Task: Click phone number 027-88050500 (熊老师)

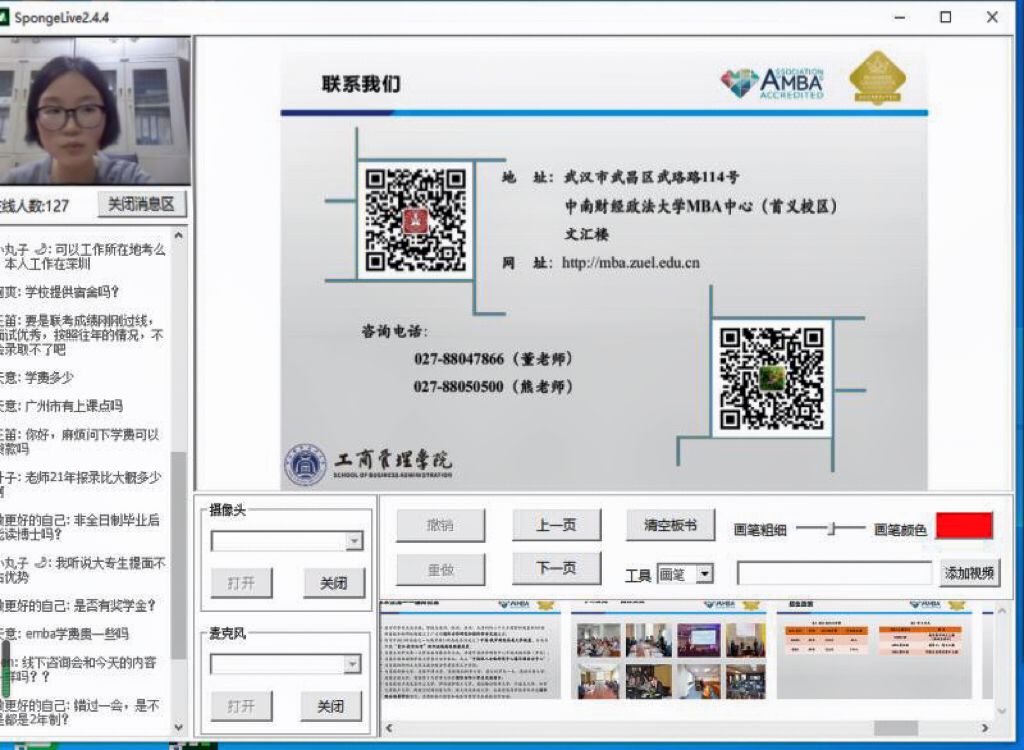Action: tap(493, 387)
